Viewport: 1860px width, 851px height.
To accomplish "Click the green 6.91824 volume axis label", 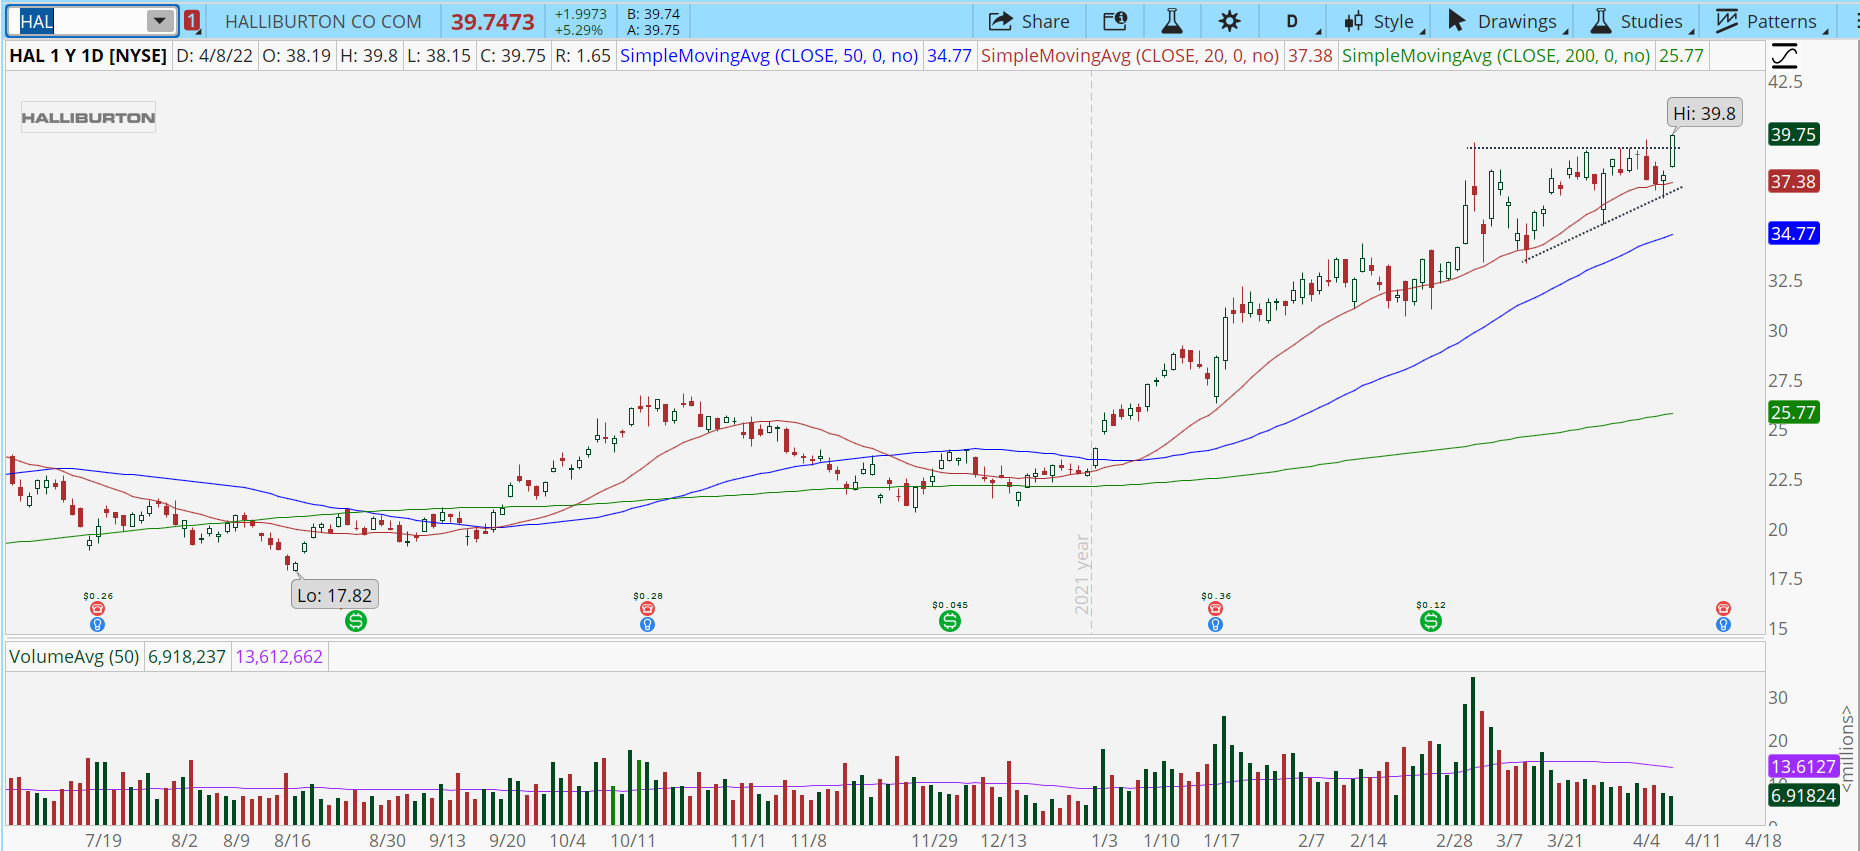I will [x=1803, y=795].
